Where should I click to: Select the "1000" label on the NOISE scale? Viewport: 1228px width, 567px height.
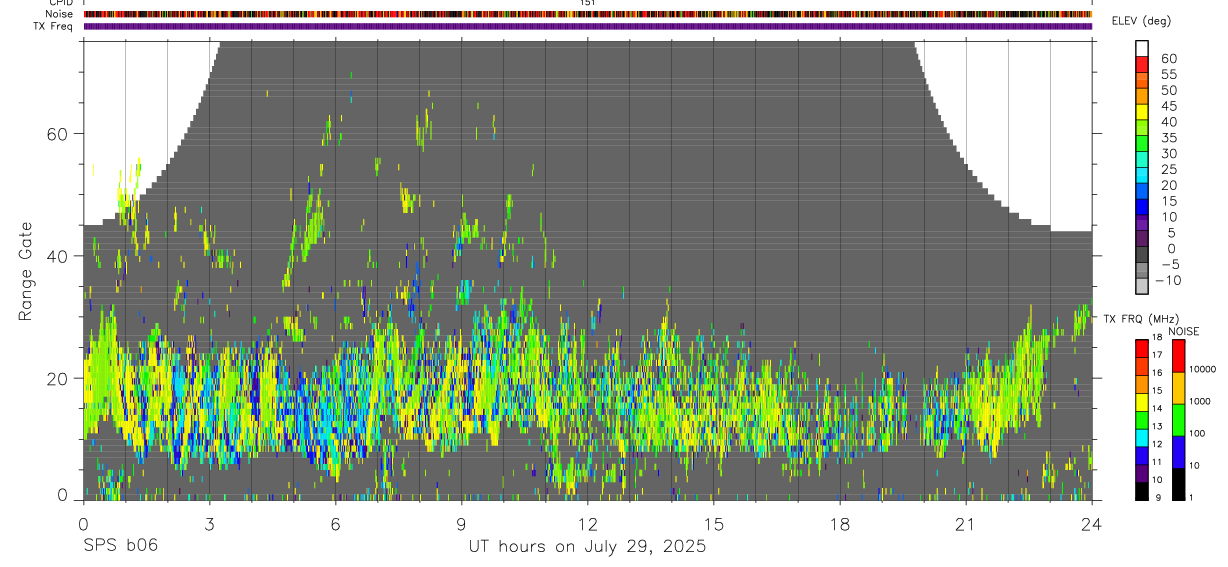click(x=1199, y=401)
